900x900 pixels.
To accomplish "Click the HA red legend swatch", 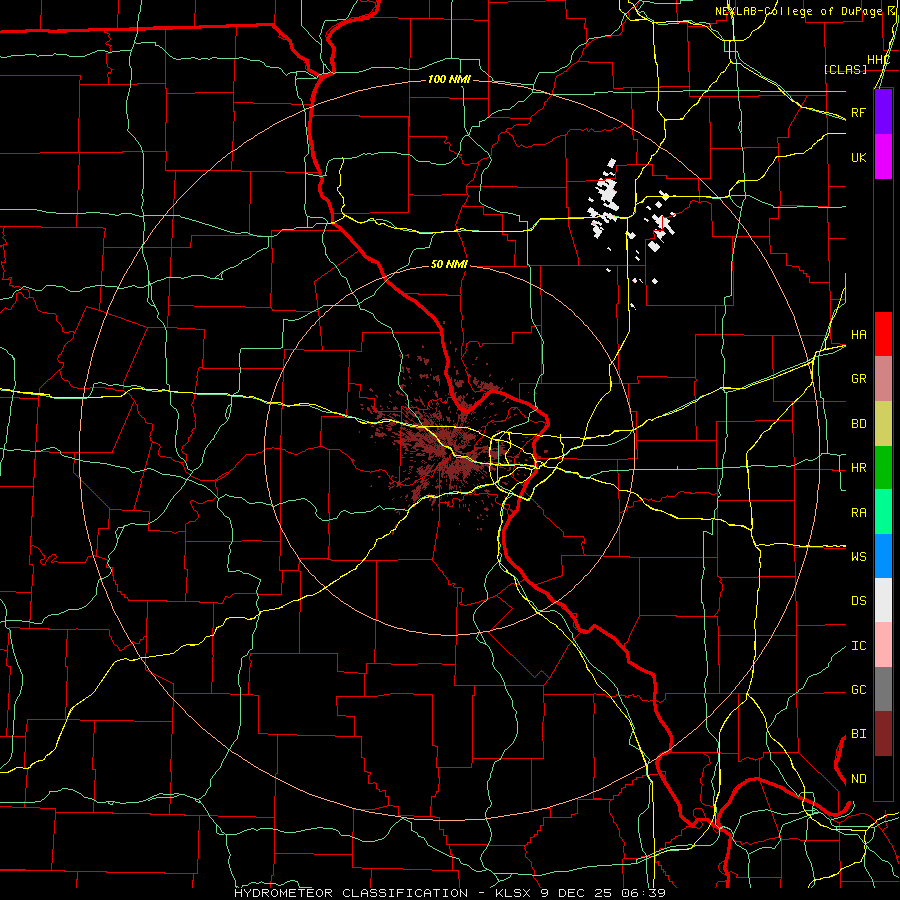I will (883, 334).
